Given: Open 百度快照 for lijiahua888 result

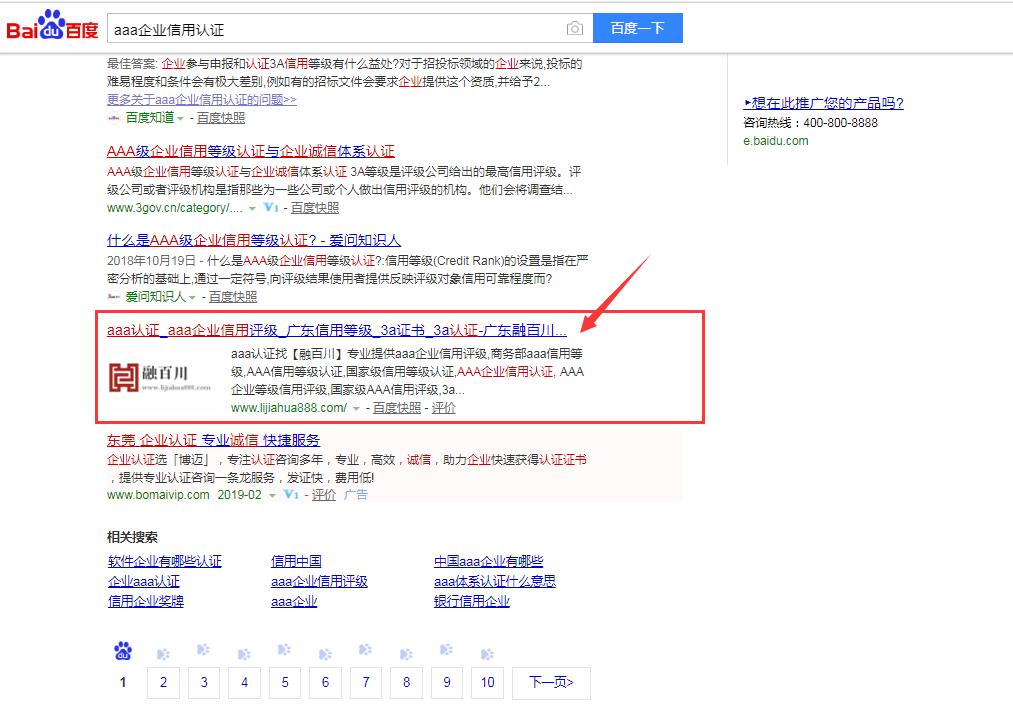Looking at the screenshot, I should tap(397, 408).
